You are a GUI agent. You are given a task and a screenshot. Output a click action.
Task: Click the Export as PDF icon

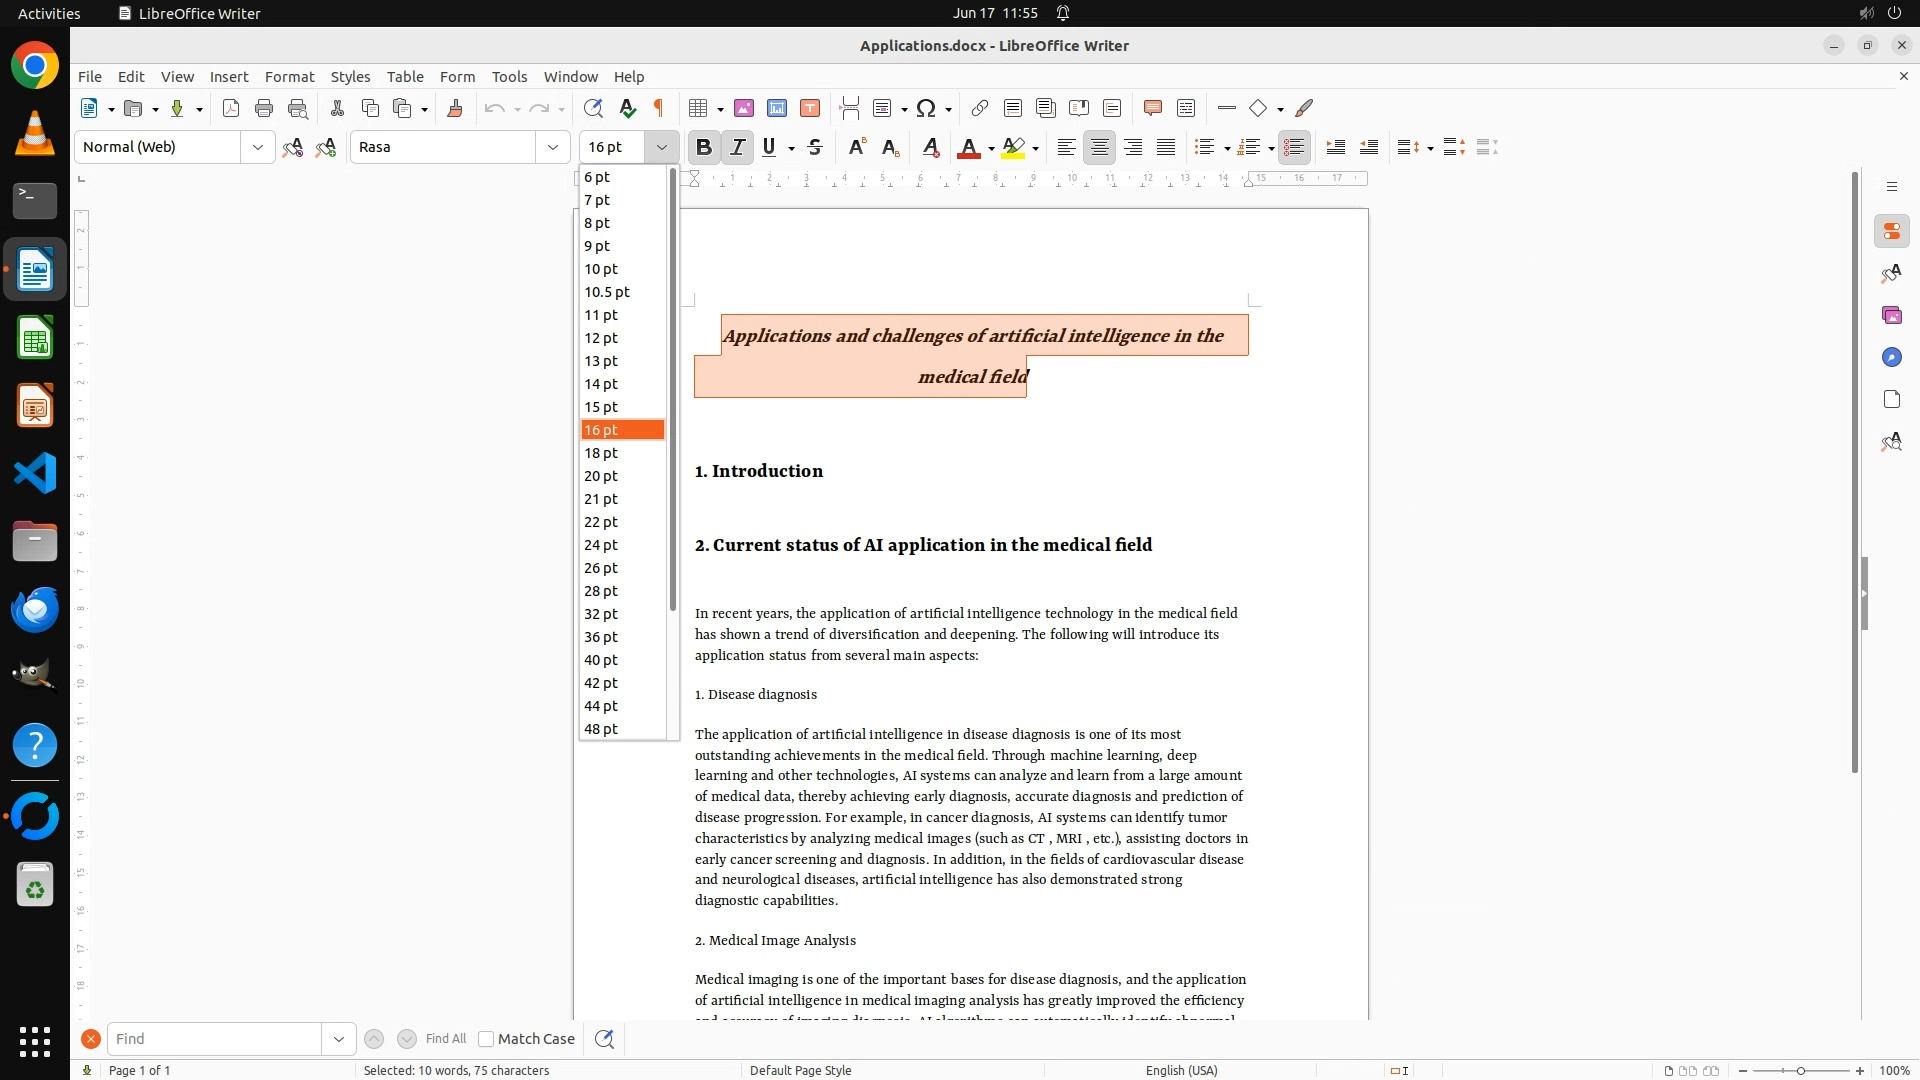click(231, 108)
